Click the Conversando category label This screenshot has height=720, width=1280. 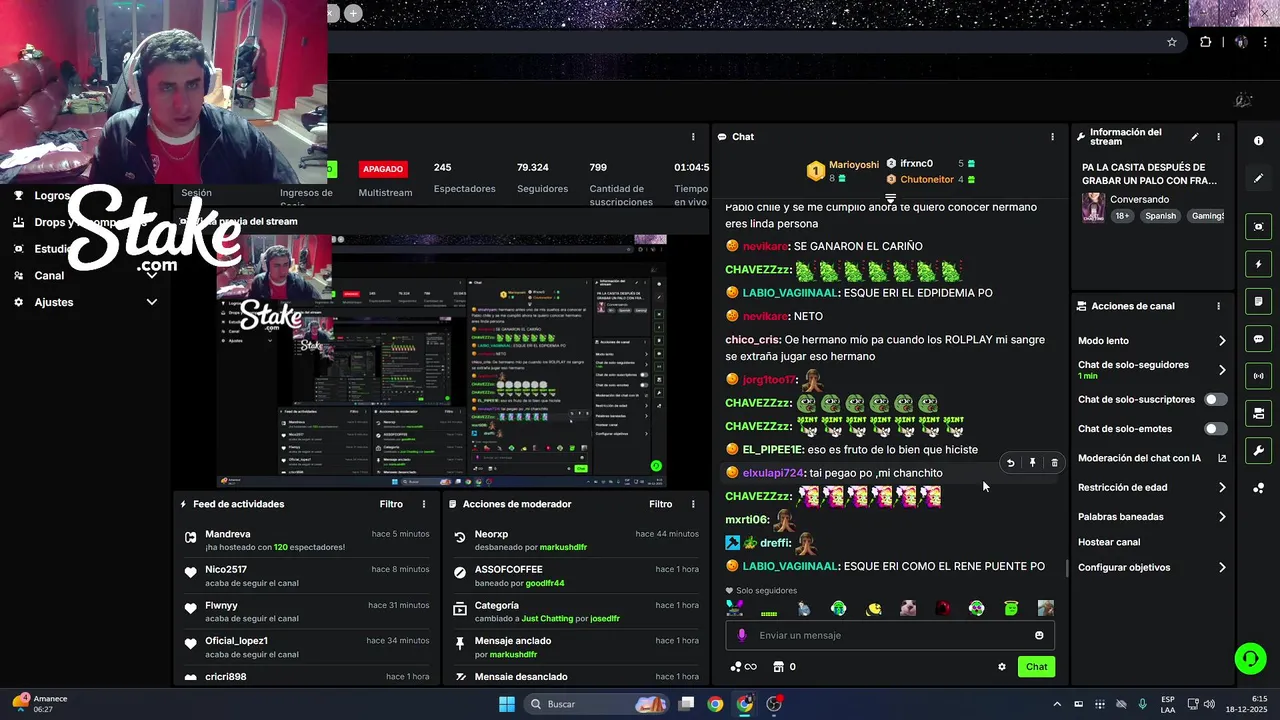[1139, 199]
